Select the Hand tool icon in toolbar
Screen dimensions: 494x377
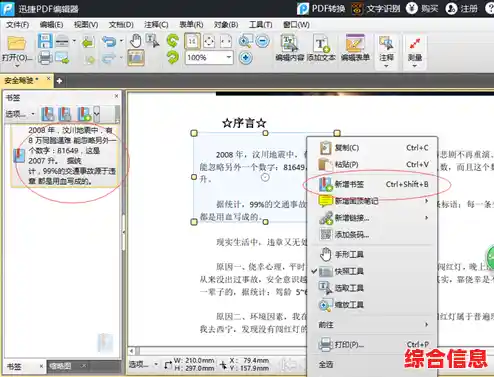136,41
